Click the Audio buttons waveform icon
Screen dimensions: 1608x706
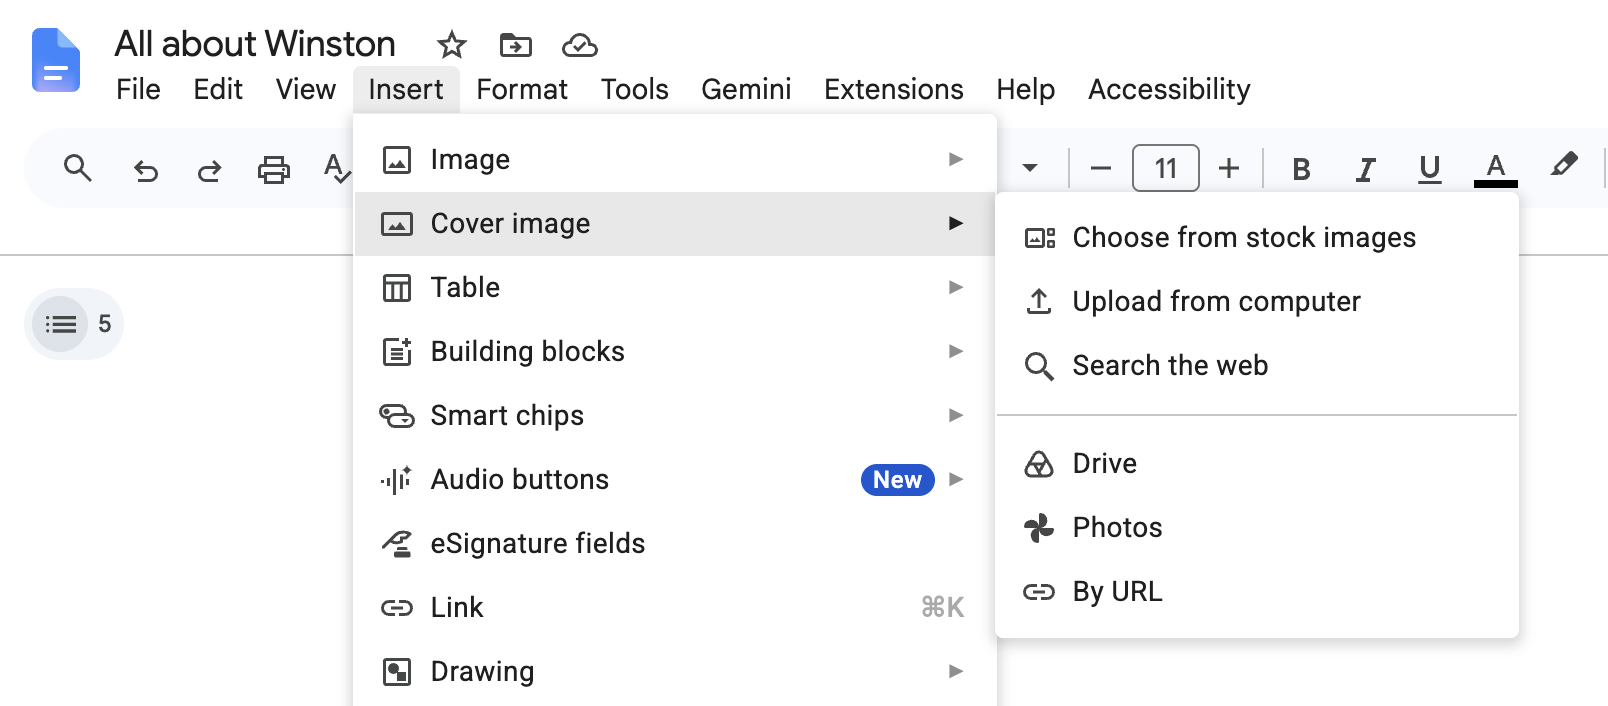[x=396, y=480]
